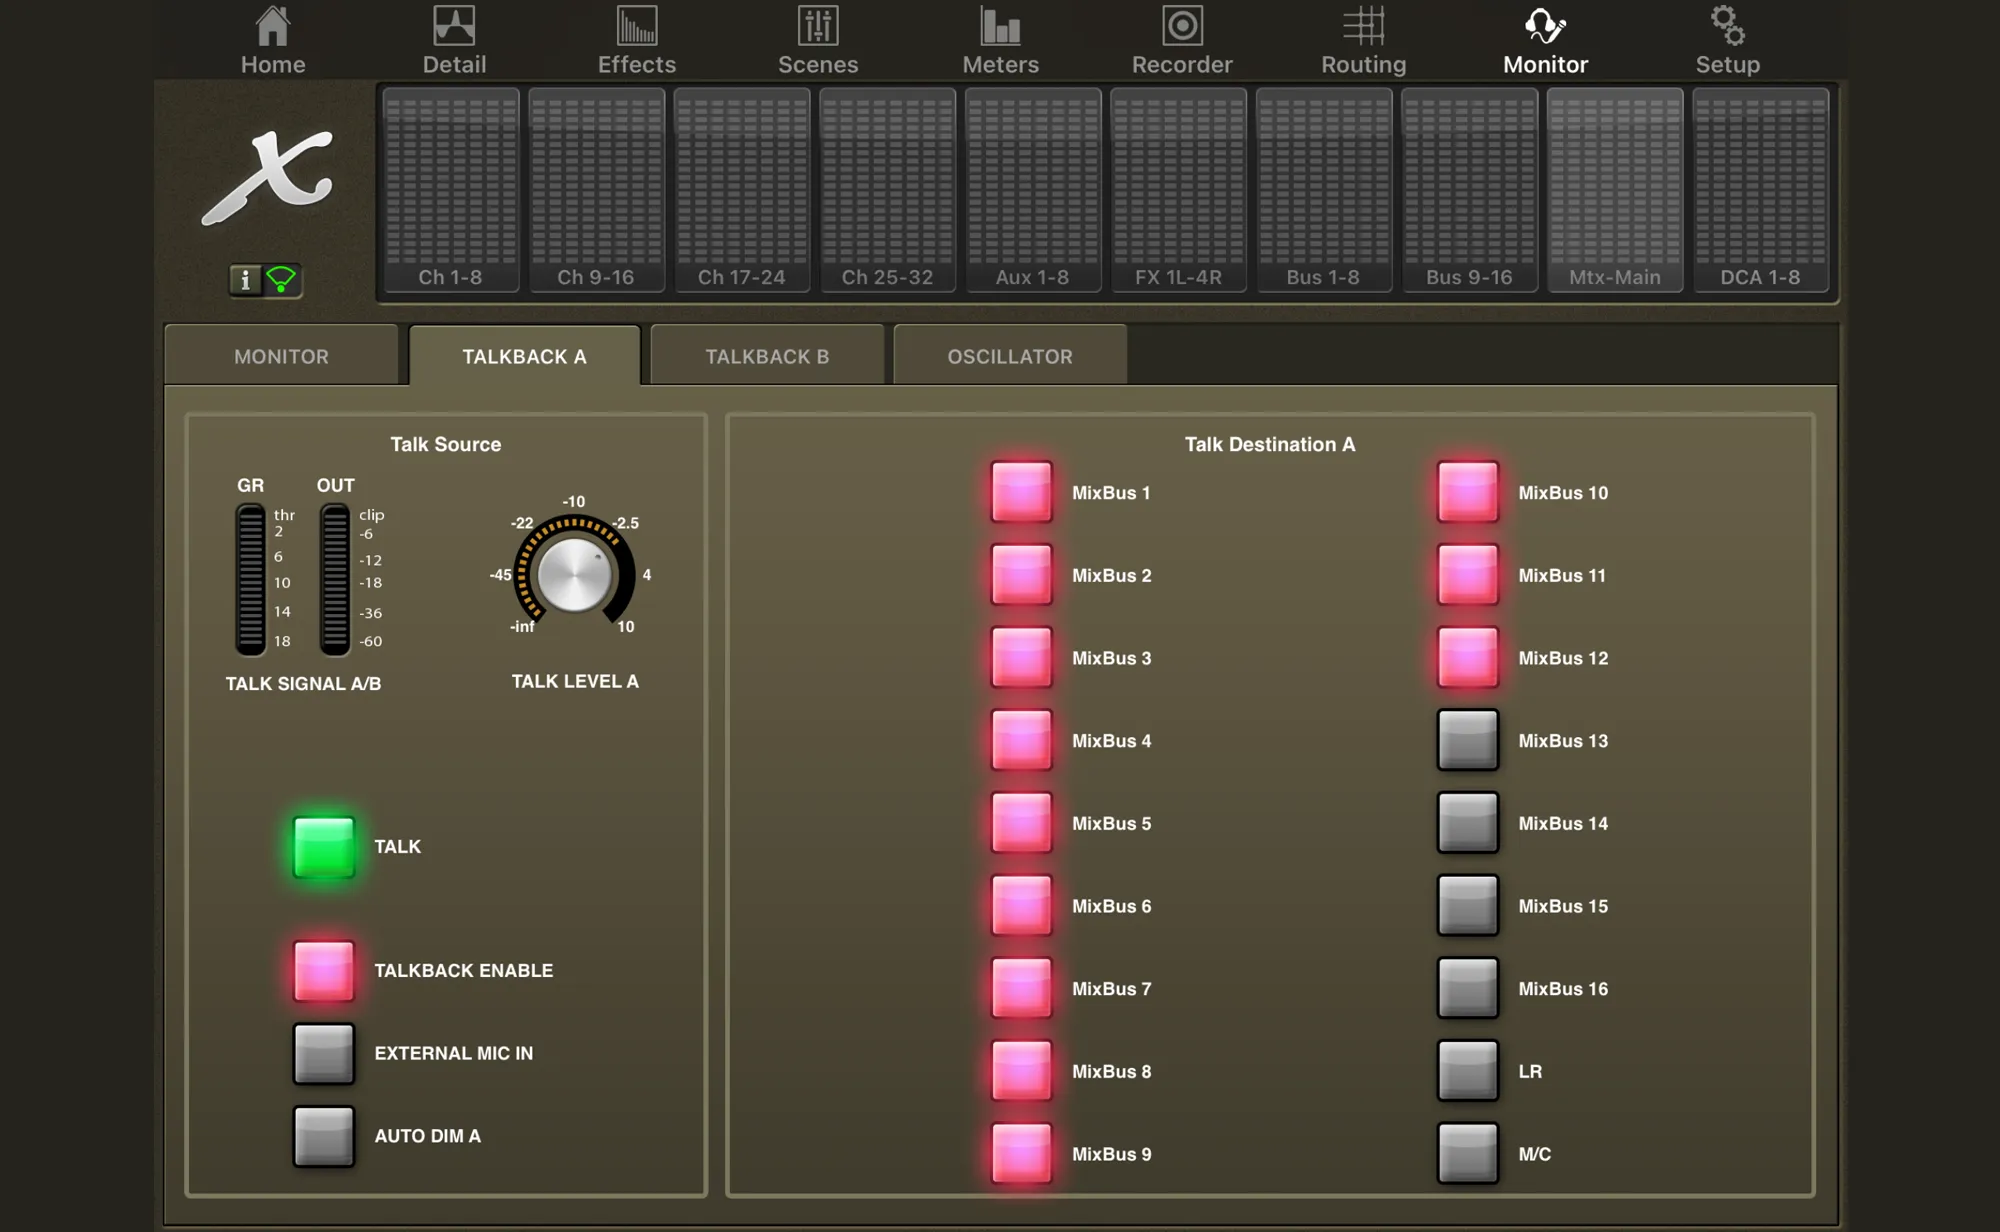Toggle MixBus 8 talk destination
Screen dimensions: 2000x1232
tap(1021, 1071)
